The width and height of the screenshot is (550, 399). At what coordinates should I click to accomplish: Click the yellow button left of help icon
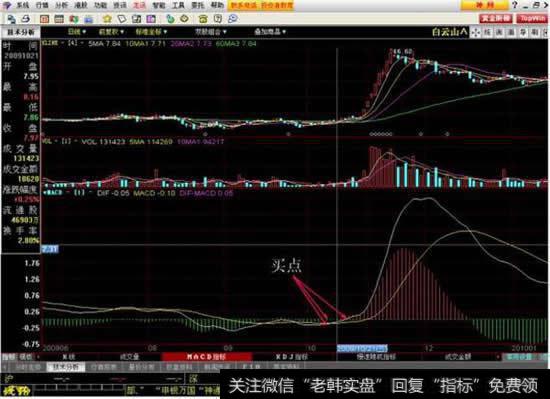pos(485,5)
